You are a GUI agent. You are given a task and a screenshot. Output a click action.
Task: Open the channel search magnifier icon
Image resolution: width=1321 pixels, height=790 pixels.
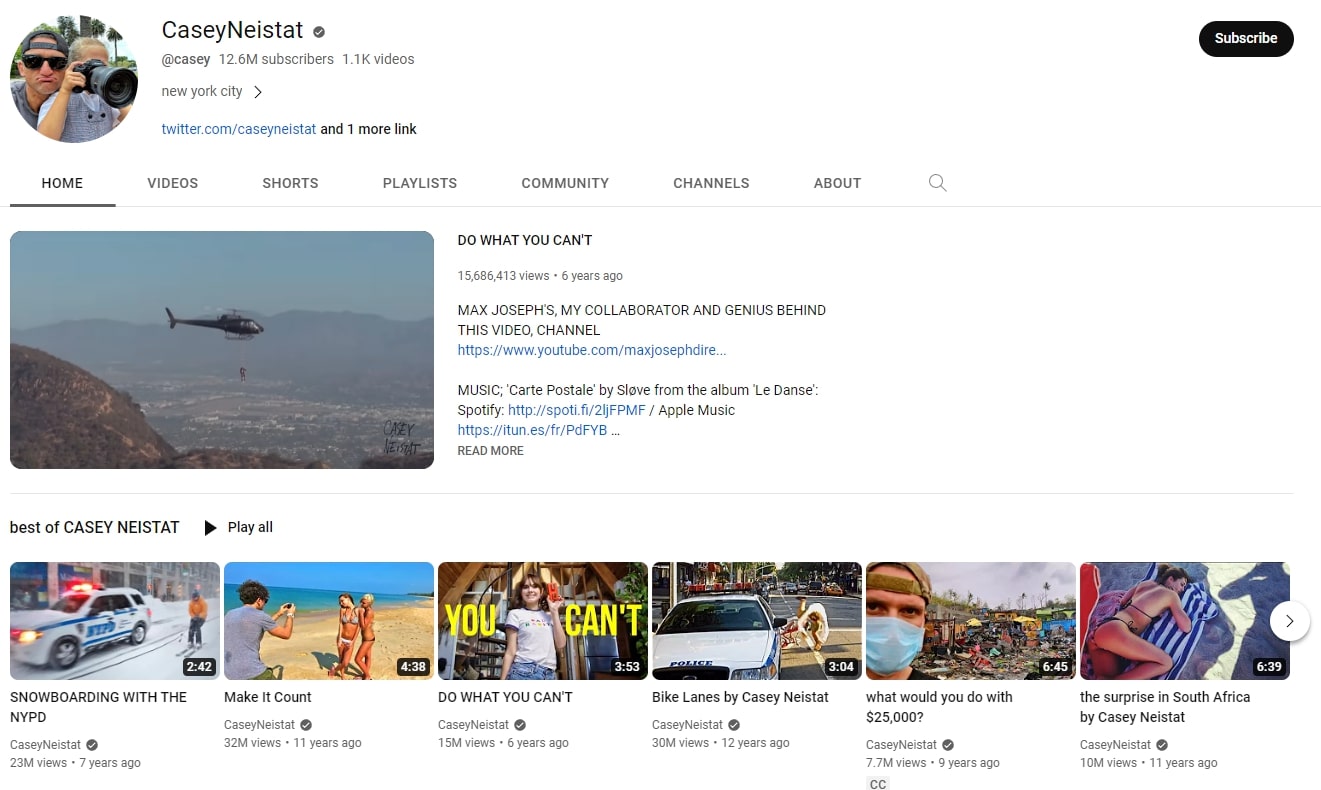click(x=937, y=183)
